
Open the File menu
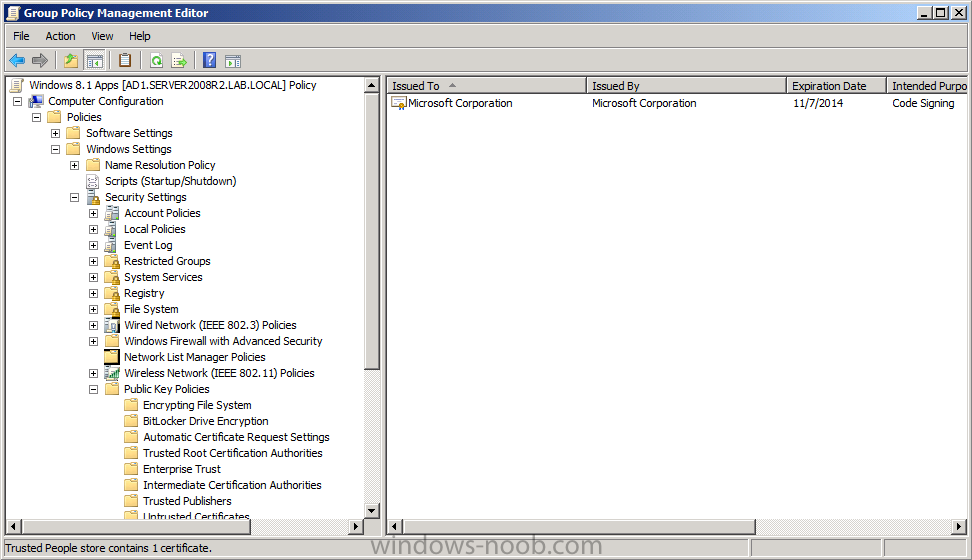coord(22,36)
